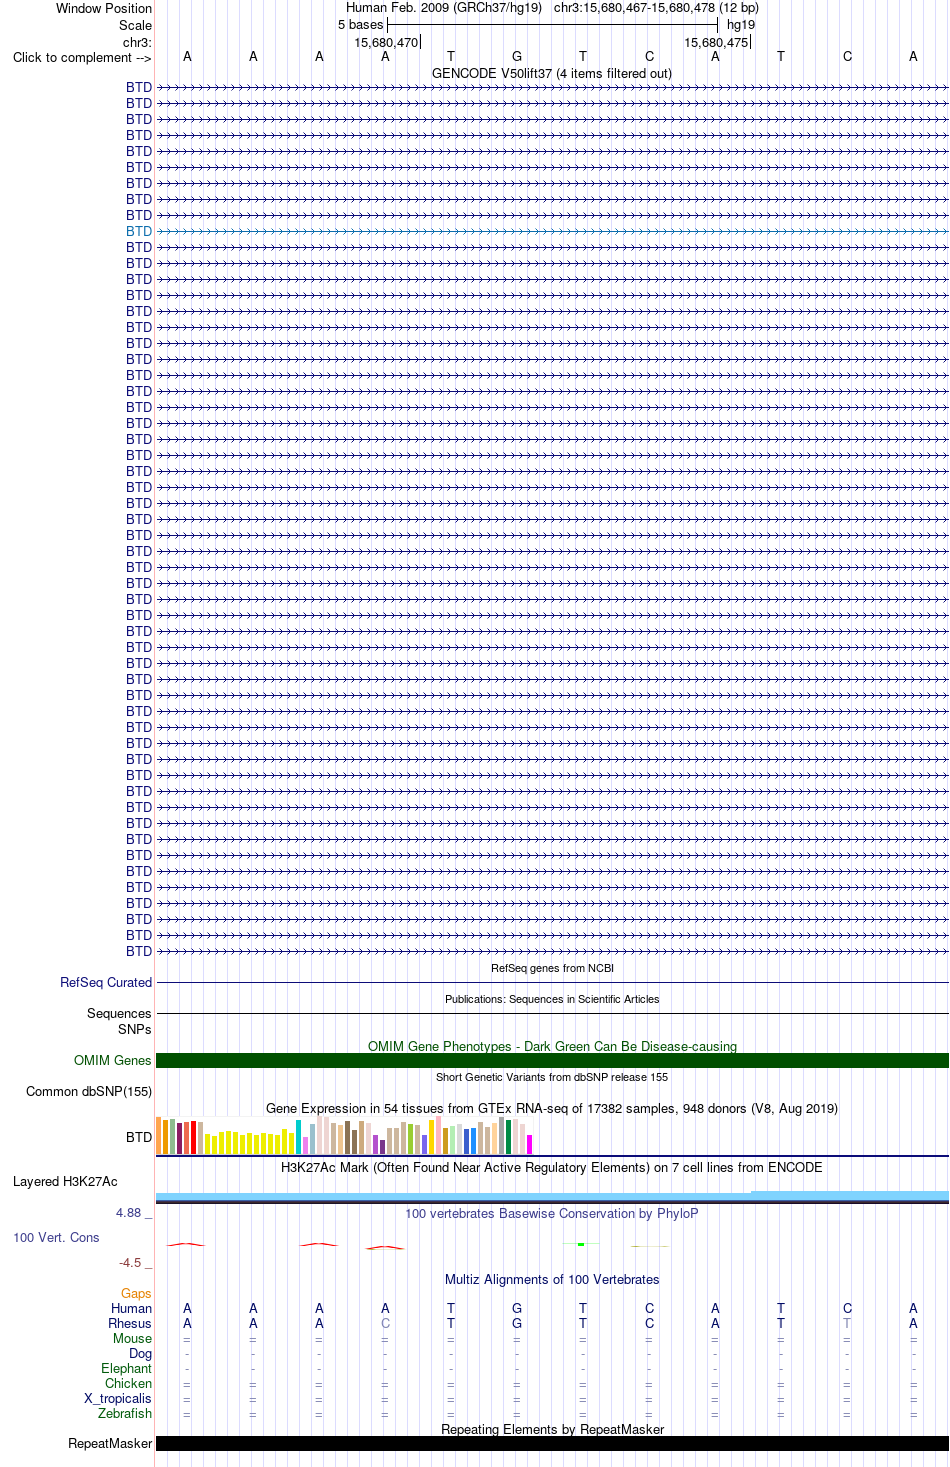Screen dimensions: 950x1467
Task: Click the G base in the top sequence row
Action: [x=517, y=57]
